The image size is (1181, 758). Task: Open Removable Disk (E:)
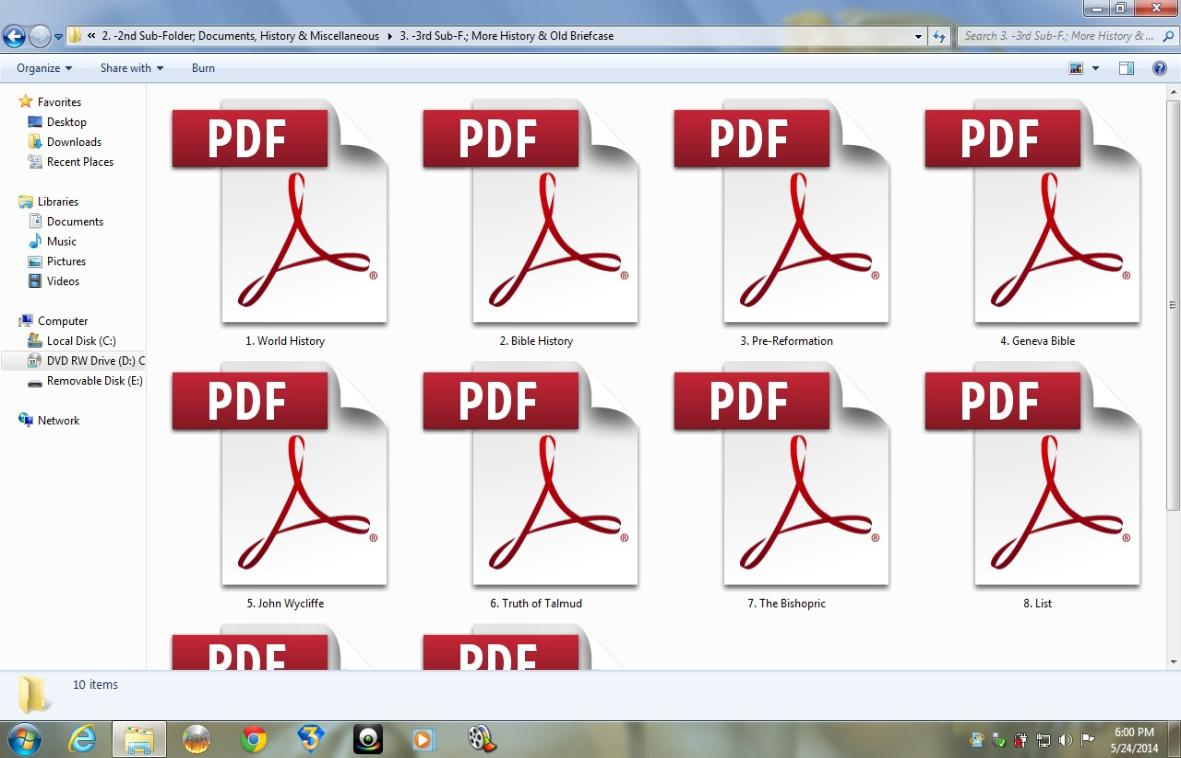click(85, 381)
